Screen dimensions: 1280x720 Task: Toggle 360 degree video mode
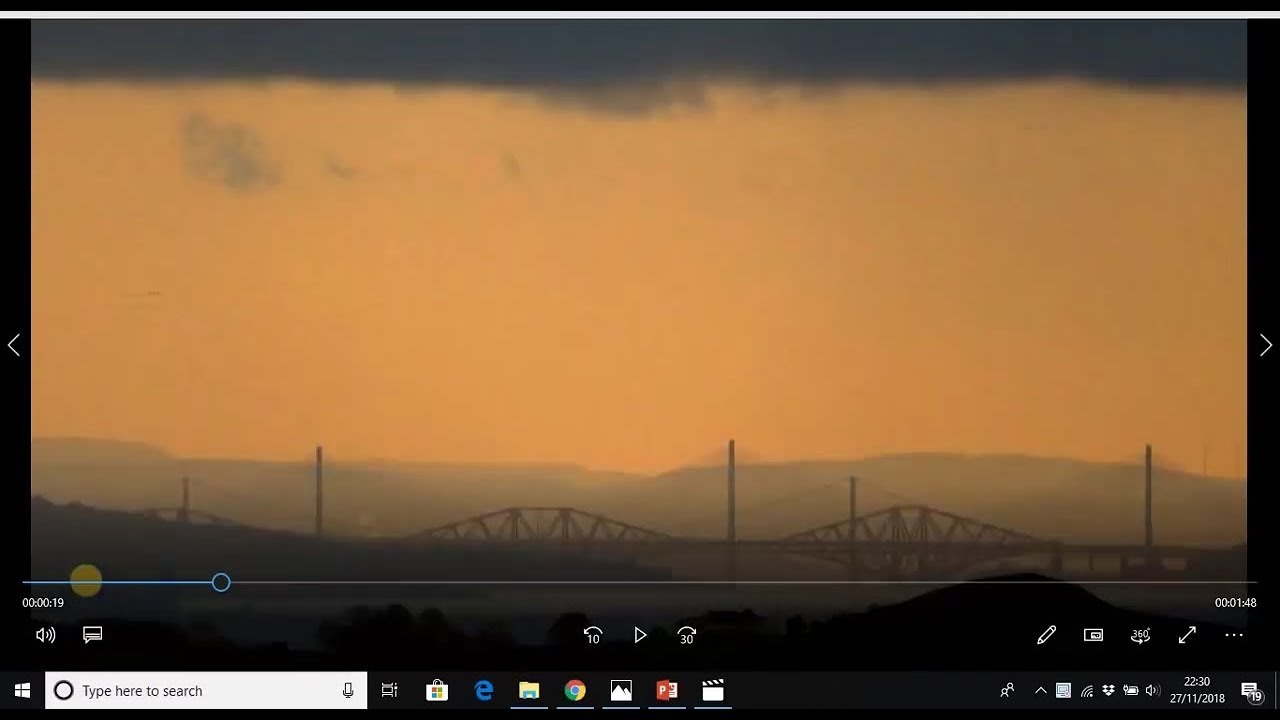tap(1140, 635)
